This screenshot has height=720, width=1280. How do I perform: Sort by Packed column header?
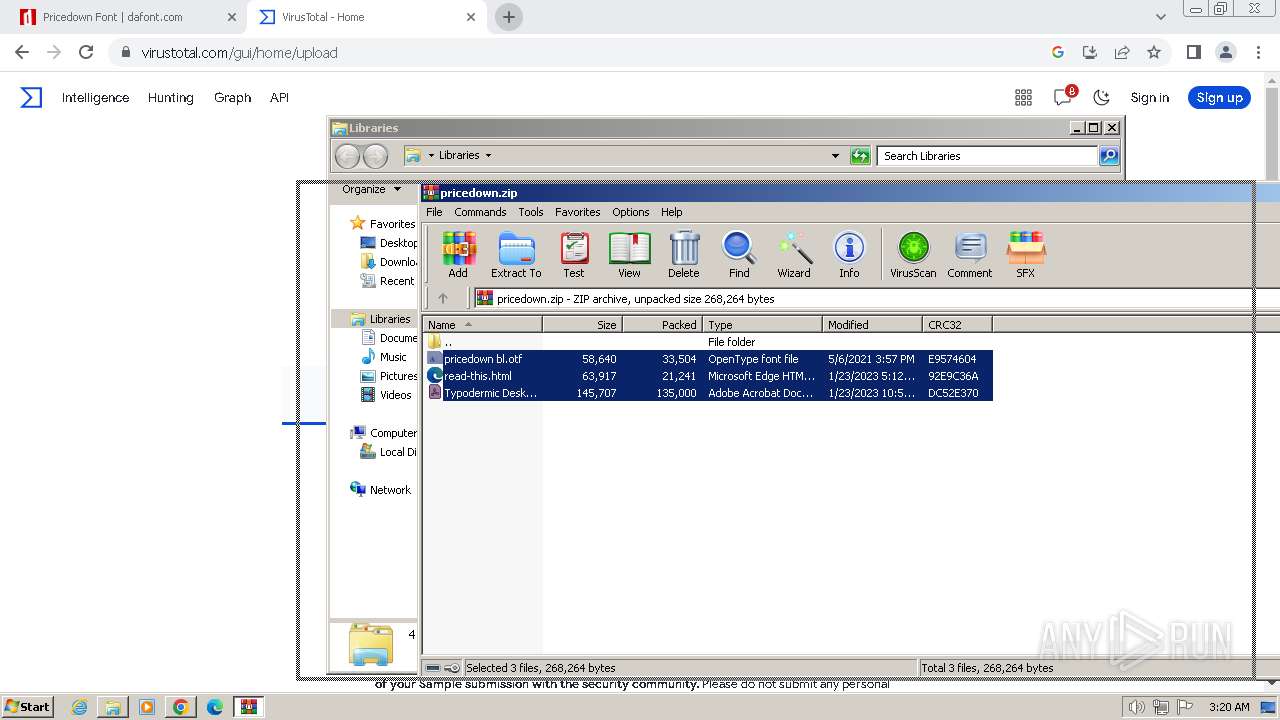pyautogui.click(x=664, y=325)
